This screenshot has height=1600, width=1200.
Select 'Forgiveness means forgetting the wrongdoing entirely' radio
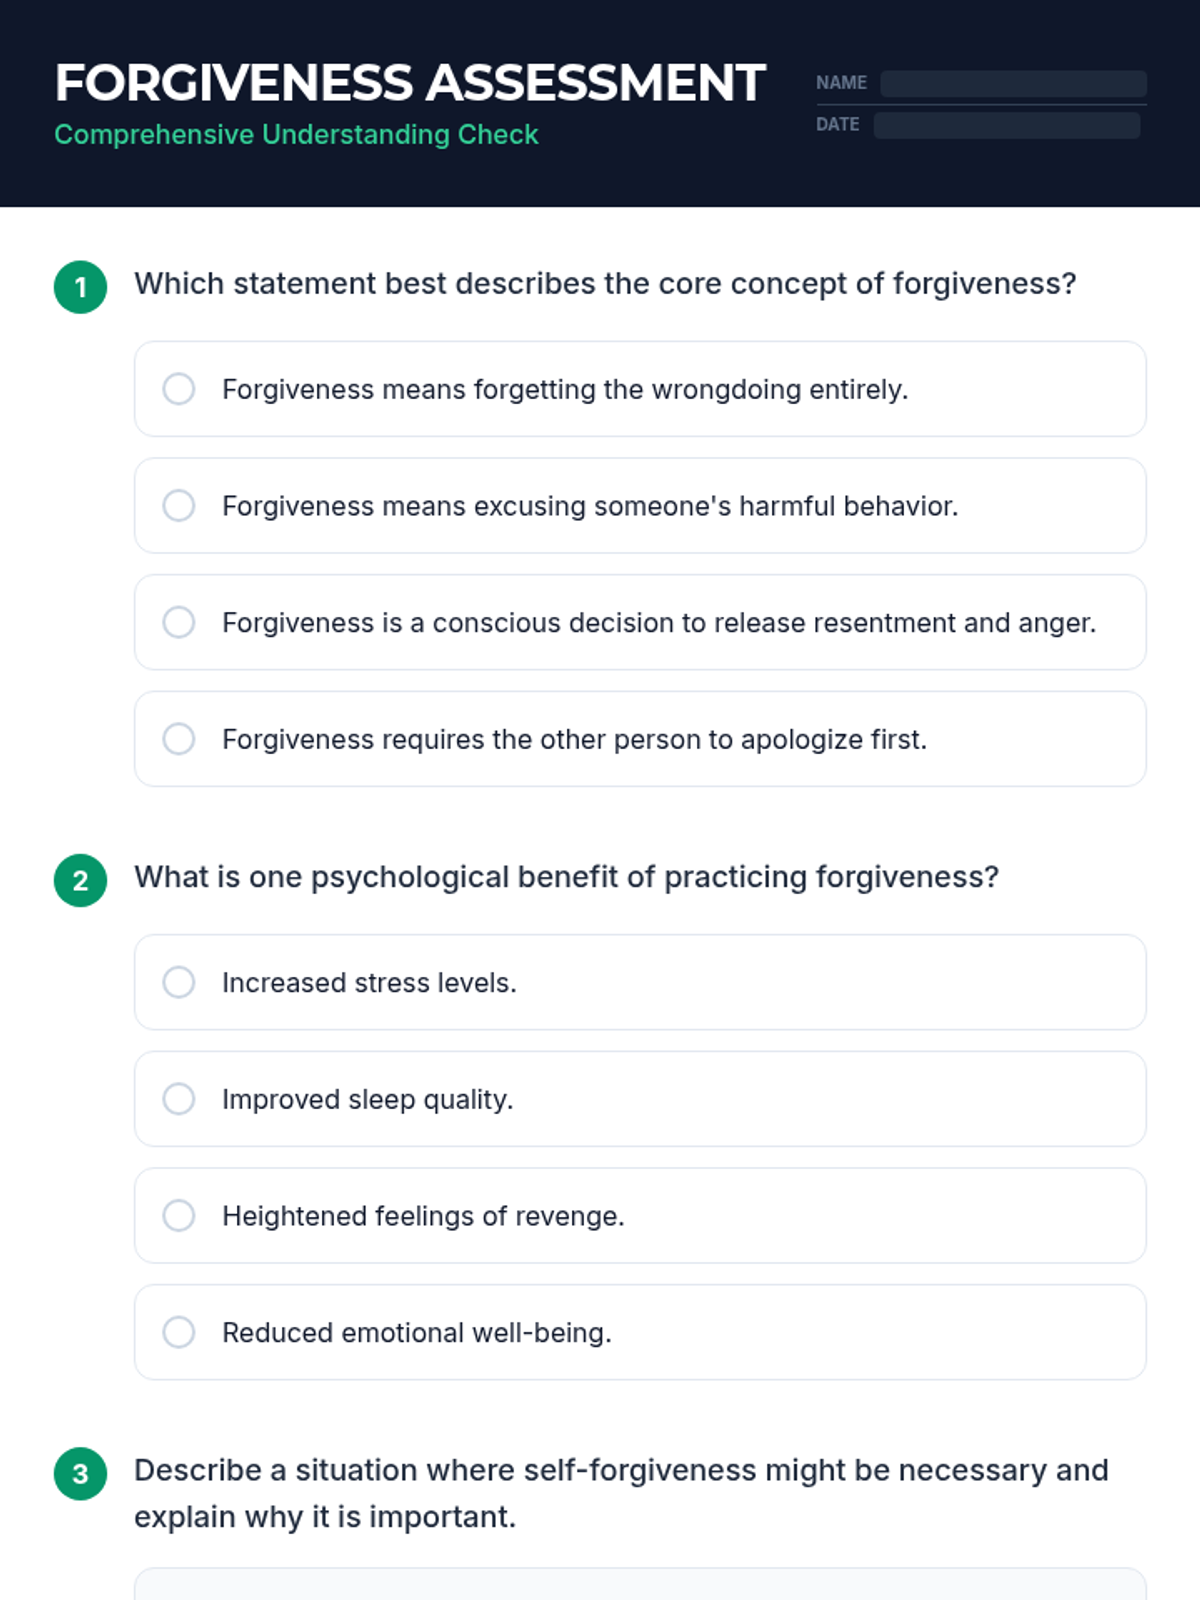tap(179, 389)
